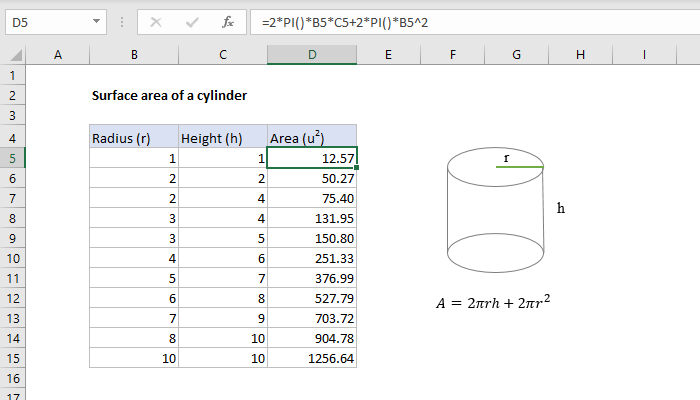Open the Insert Function fx icon

[x=228, y=22]
